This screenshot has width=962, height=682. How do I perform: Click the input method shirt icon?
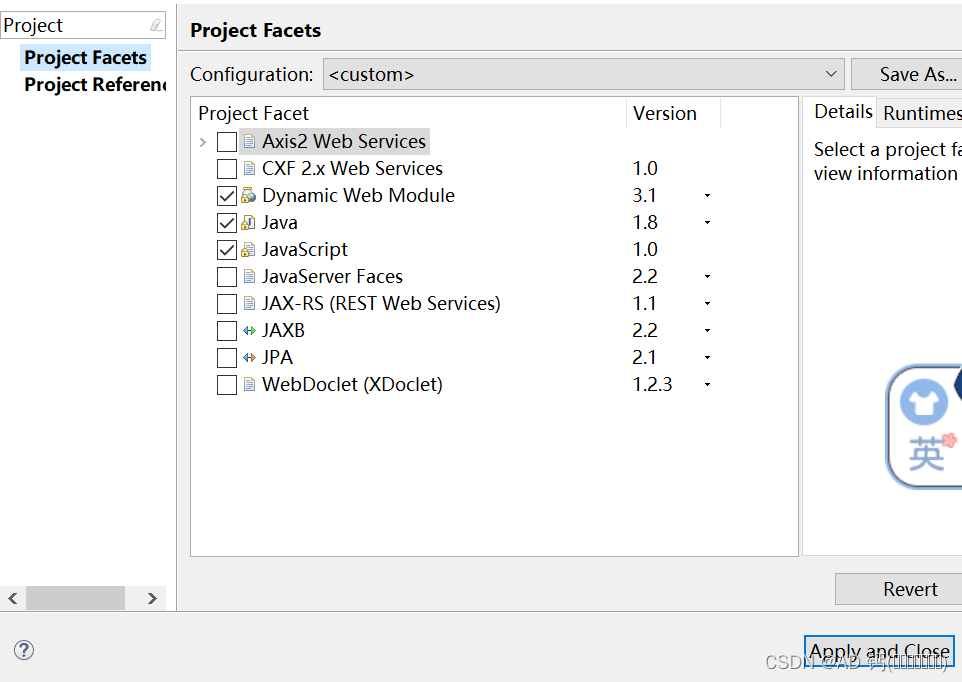click(923, 403)
